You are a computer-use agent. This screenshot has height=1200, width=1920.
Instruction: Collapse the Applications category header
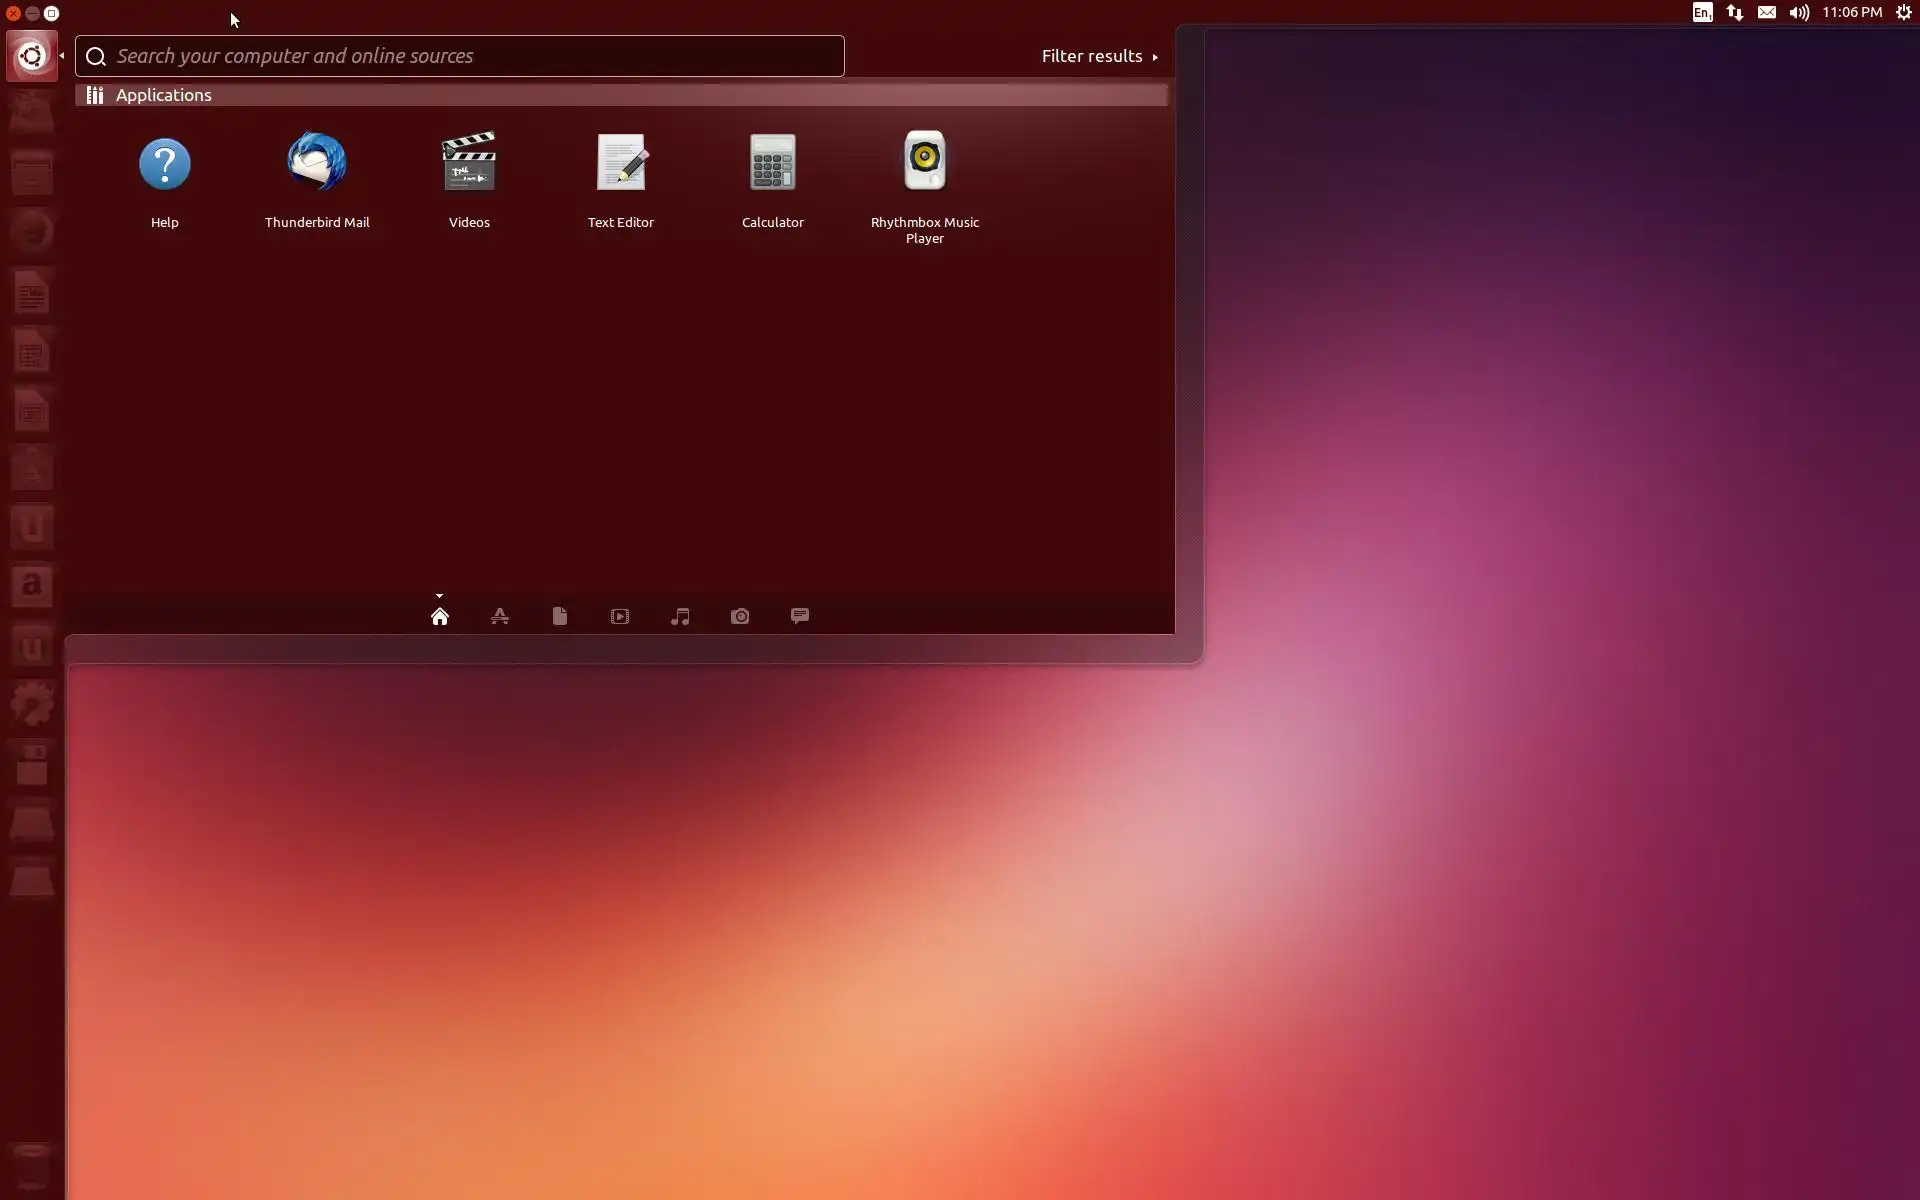pos(163,95)
